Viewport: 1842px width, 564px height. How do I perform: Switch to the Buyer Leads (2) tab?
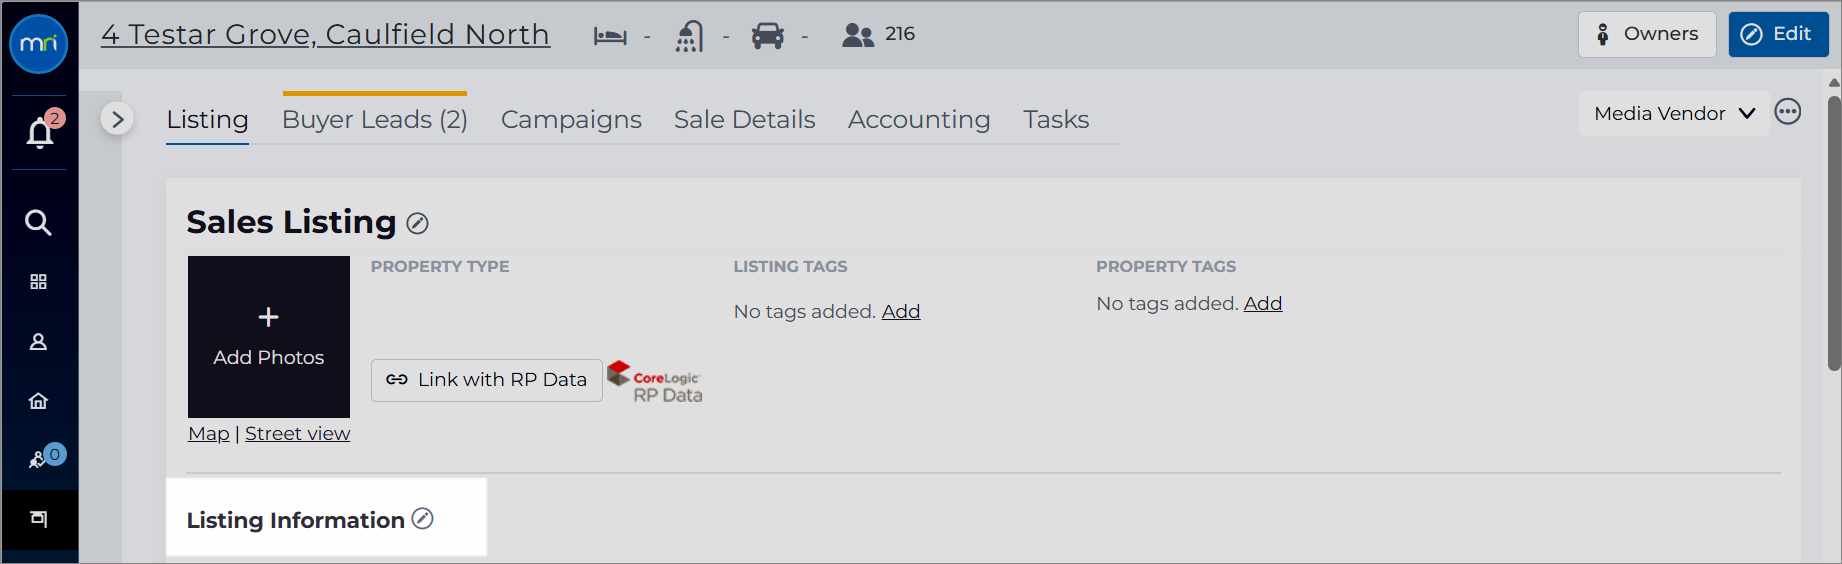tap(375, 120)
